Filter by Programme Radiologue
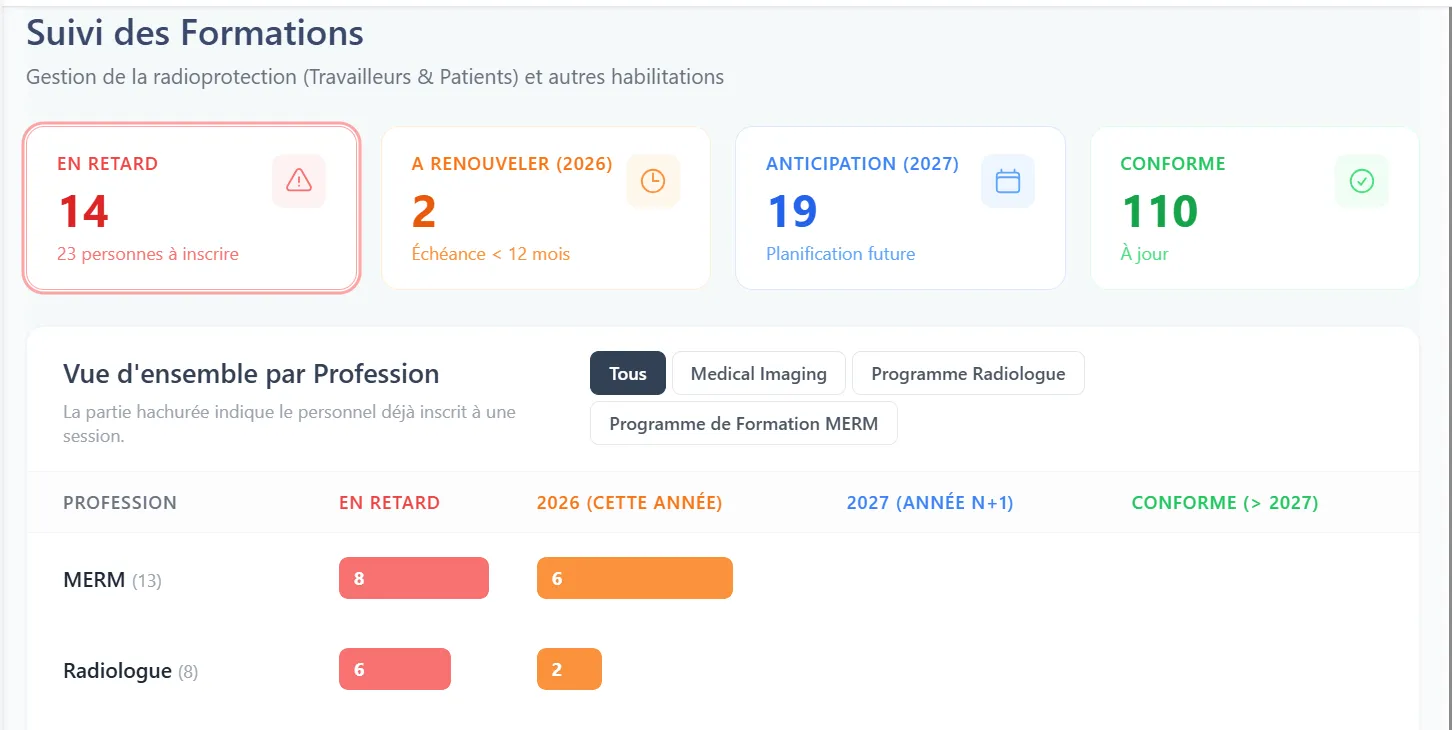This screenshot has height=730, width=1452. point(968,373)
